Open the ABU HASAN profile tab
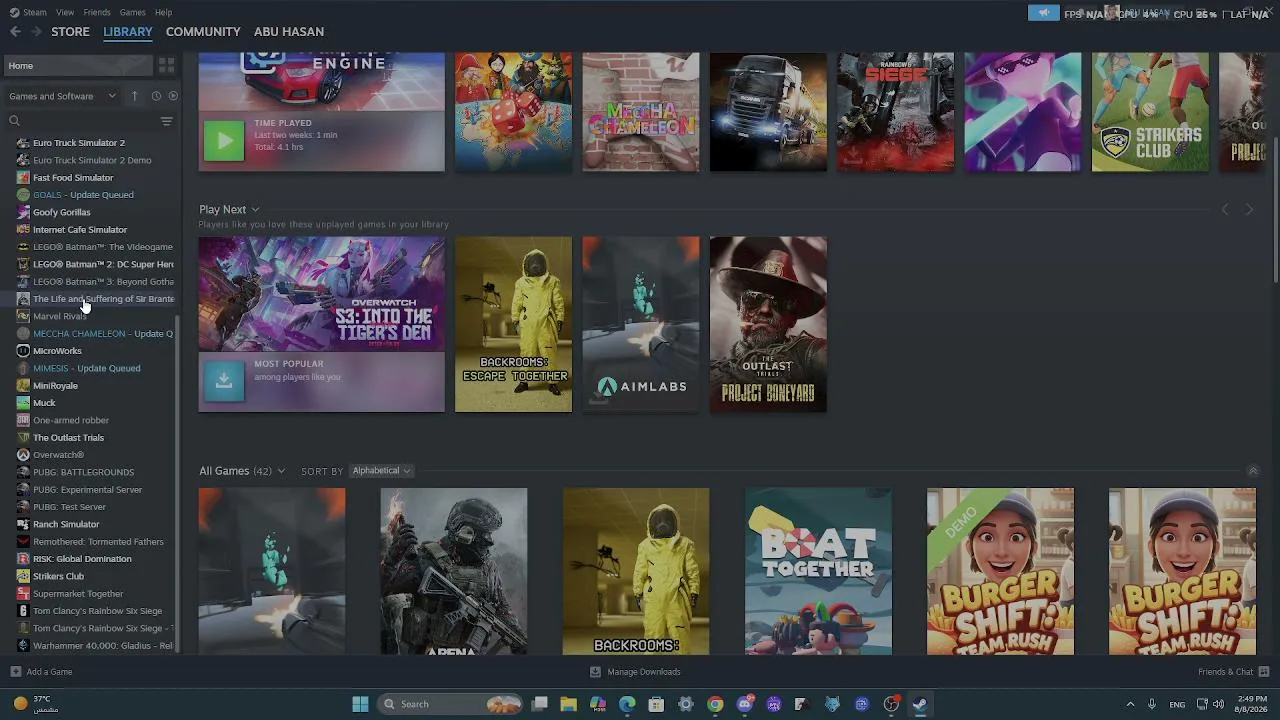1280x720 pixels. [289, 32]
